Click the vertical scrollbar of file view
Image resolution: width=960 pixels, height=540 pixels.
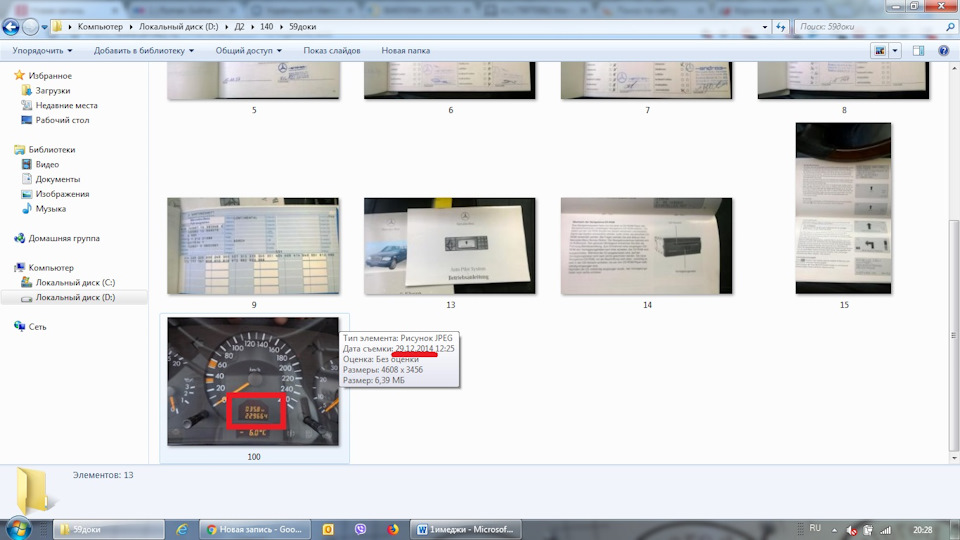[954, 336]
